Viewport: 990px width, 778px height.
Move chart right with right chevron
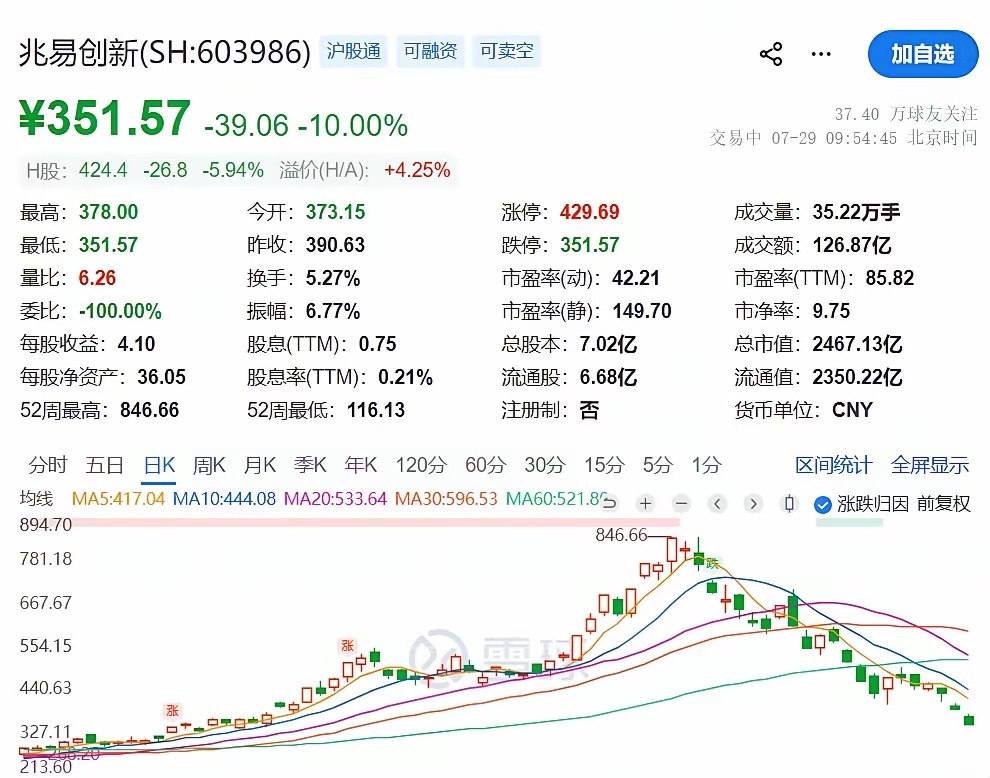pyautogui.click(x=753, y=503)
